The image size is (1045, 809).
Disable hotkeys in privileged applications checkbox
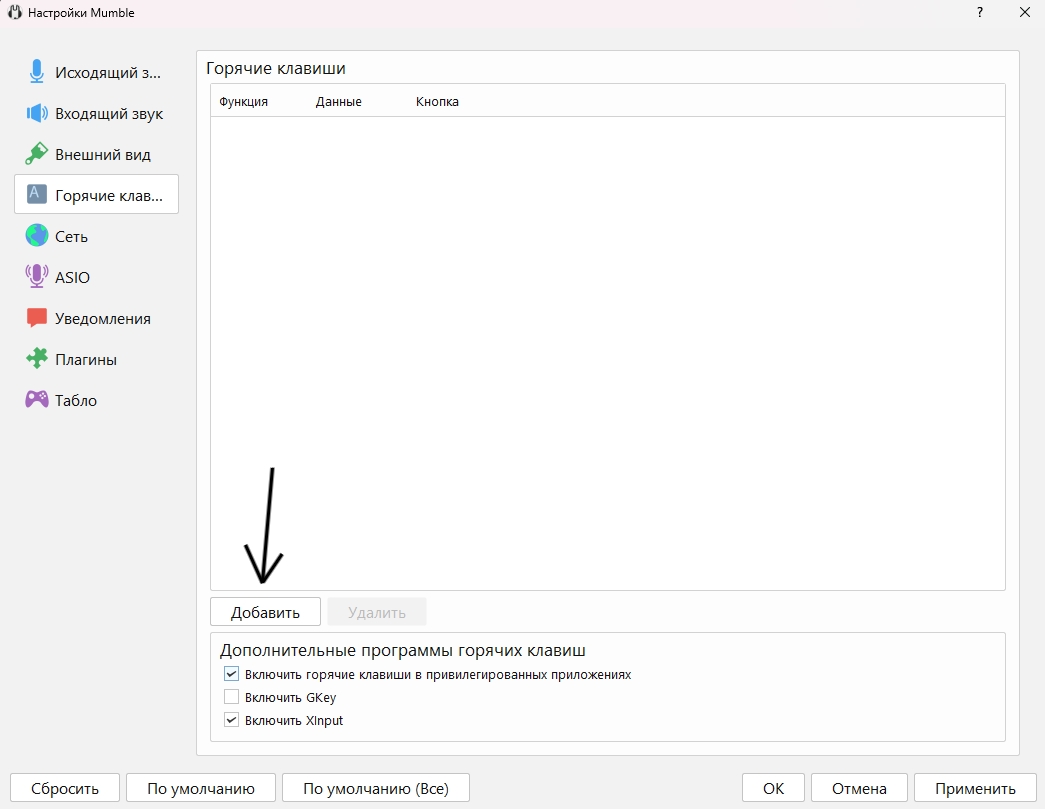pos(231,674)
